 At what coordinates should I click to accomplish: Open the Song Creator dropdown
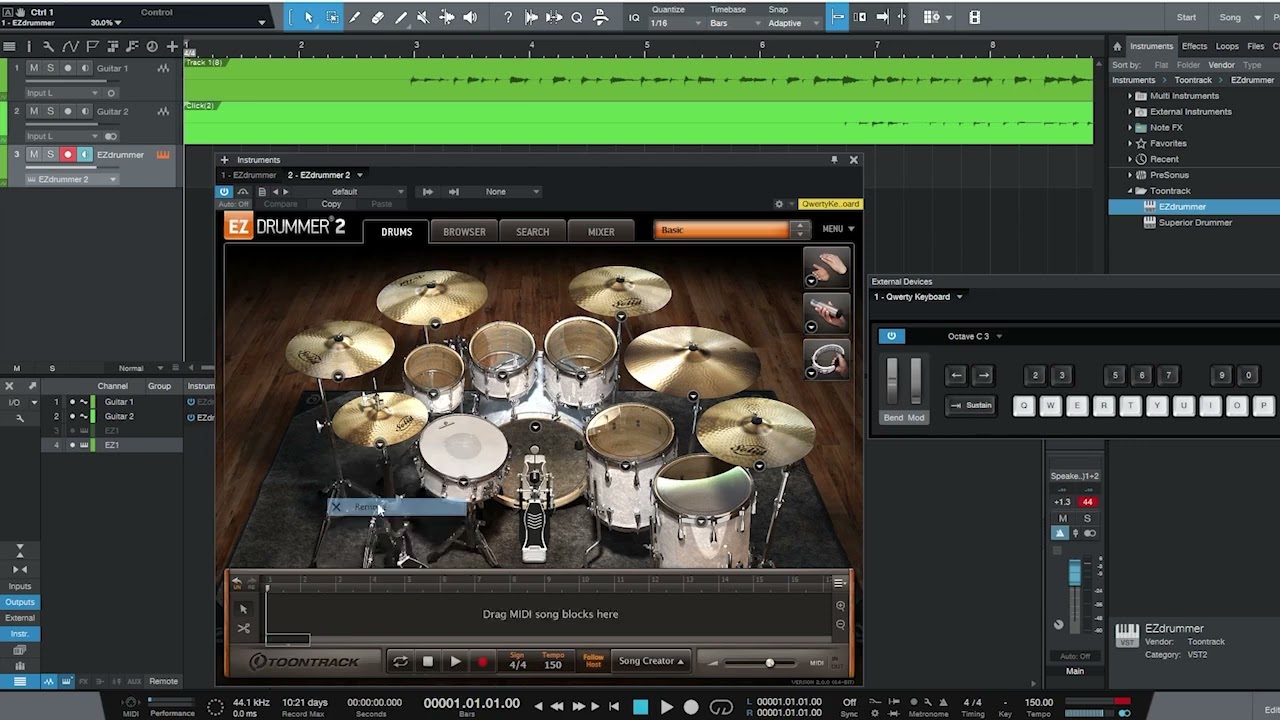(651, 661)
